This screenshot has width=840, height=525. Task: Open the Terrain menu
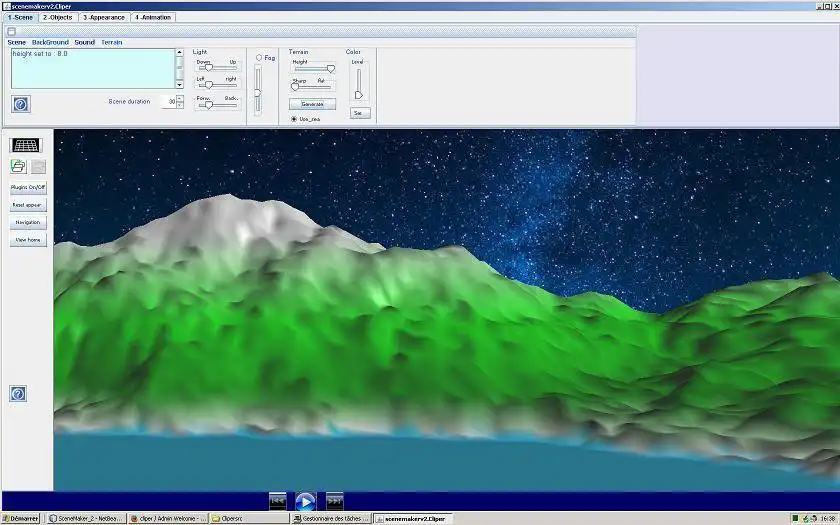pos(111,42)
